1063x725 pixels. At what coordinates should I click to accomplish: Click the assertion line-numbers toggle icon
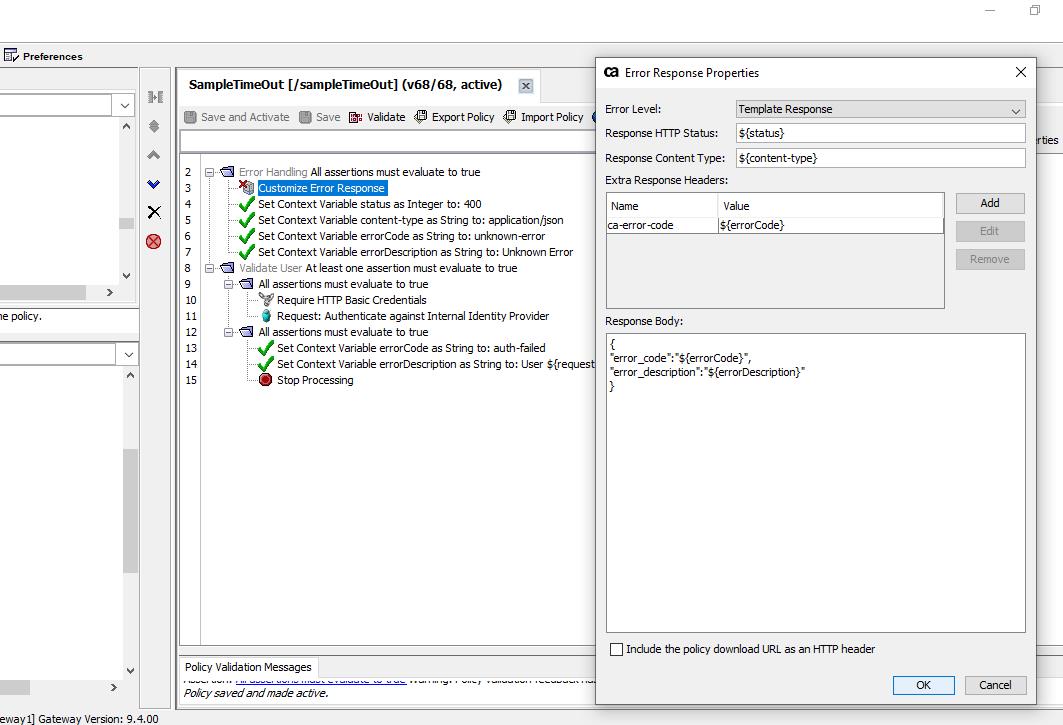(x=153, y=98)
